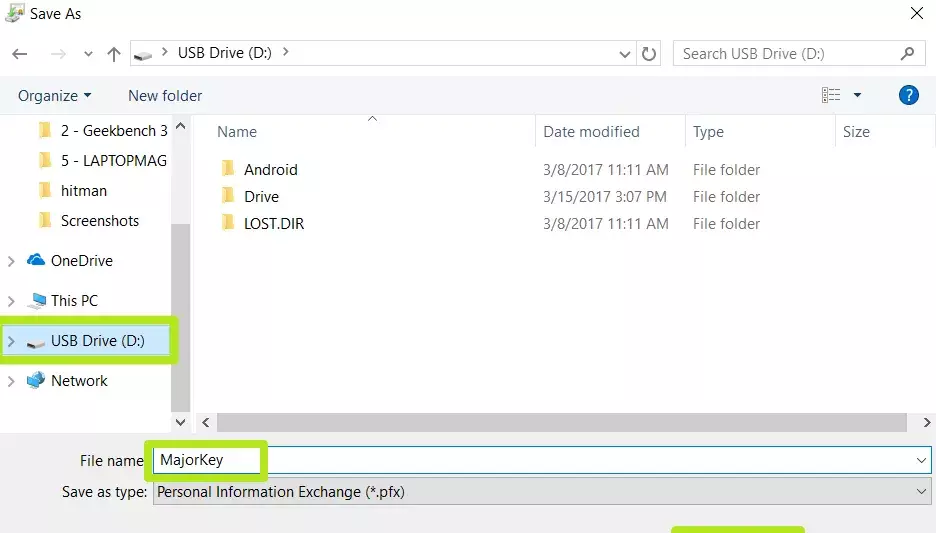Click navigation pane scroll up arrow
The image size is (936, 533).
click(x=180, y=126)
